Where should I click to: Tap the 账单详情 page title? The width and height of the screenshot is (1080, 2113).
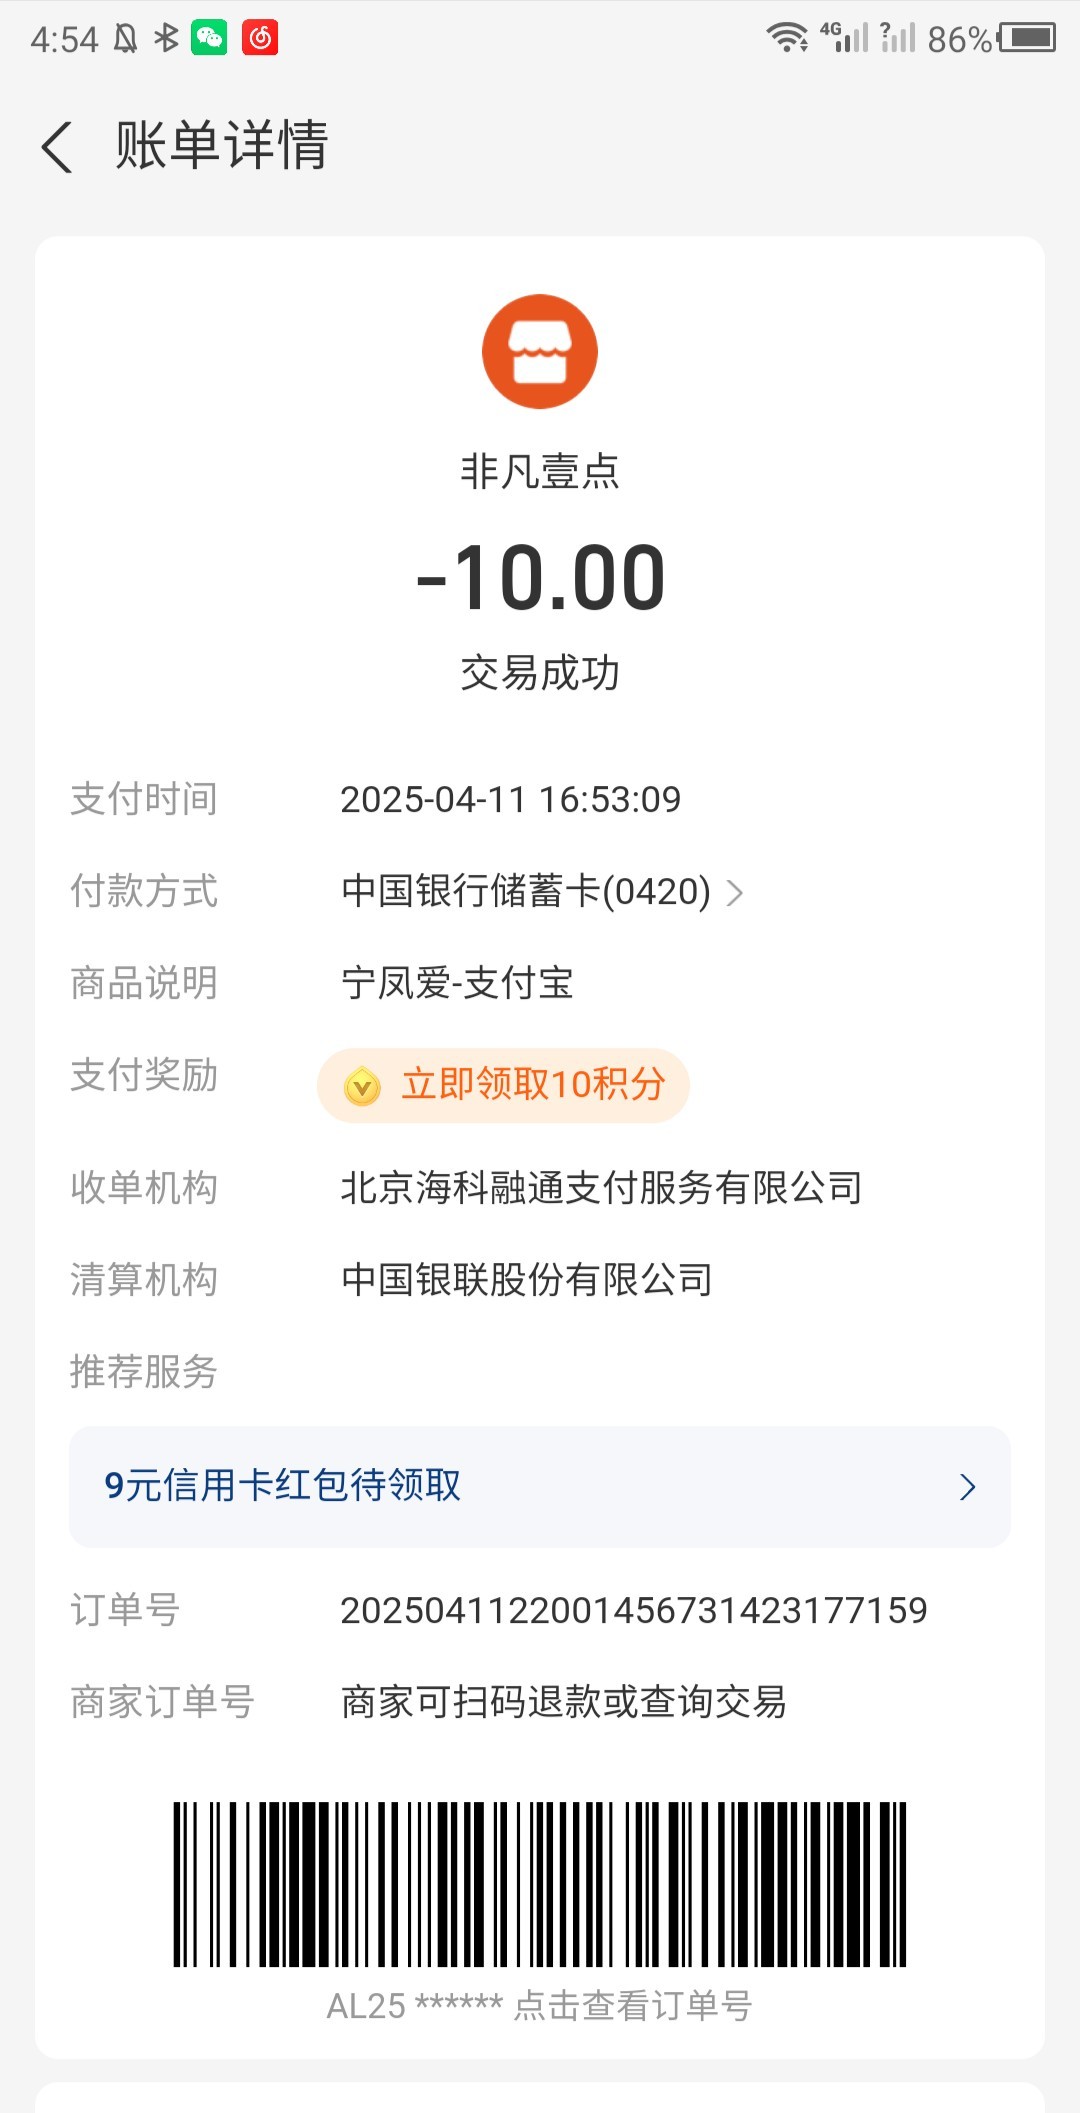pos(222,146)
